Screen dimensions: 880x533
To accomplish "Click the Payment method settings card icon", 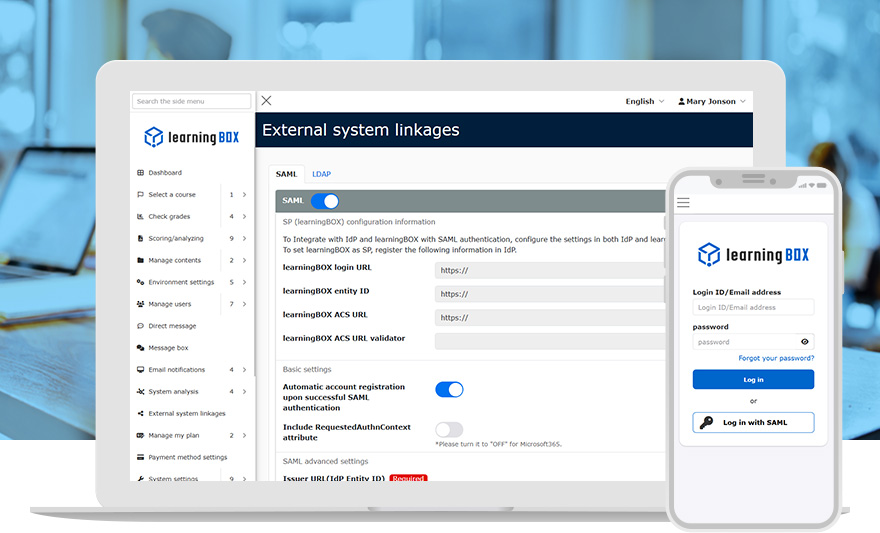I will tap(140, 458).
